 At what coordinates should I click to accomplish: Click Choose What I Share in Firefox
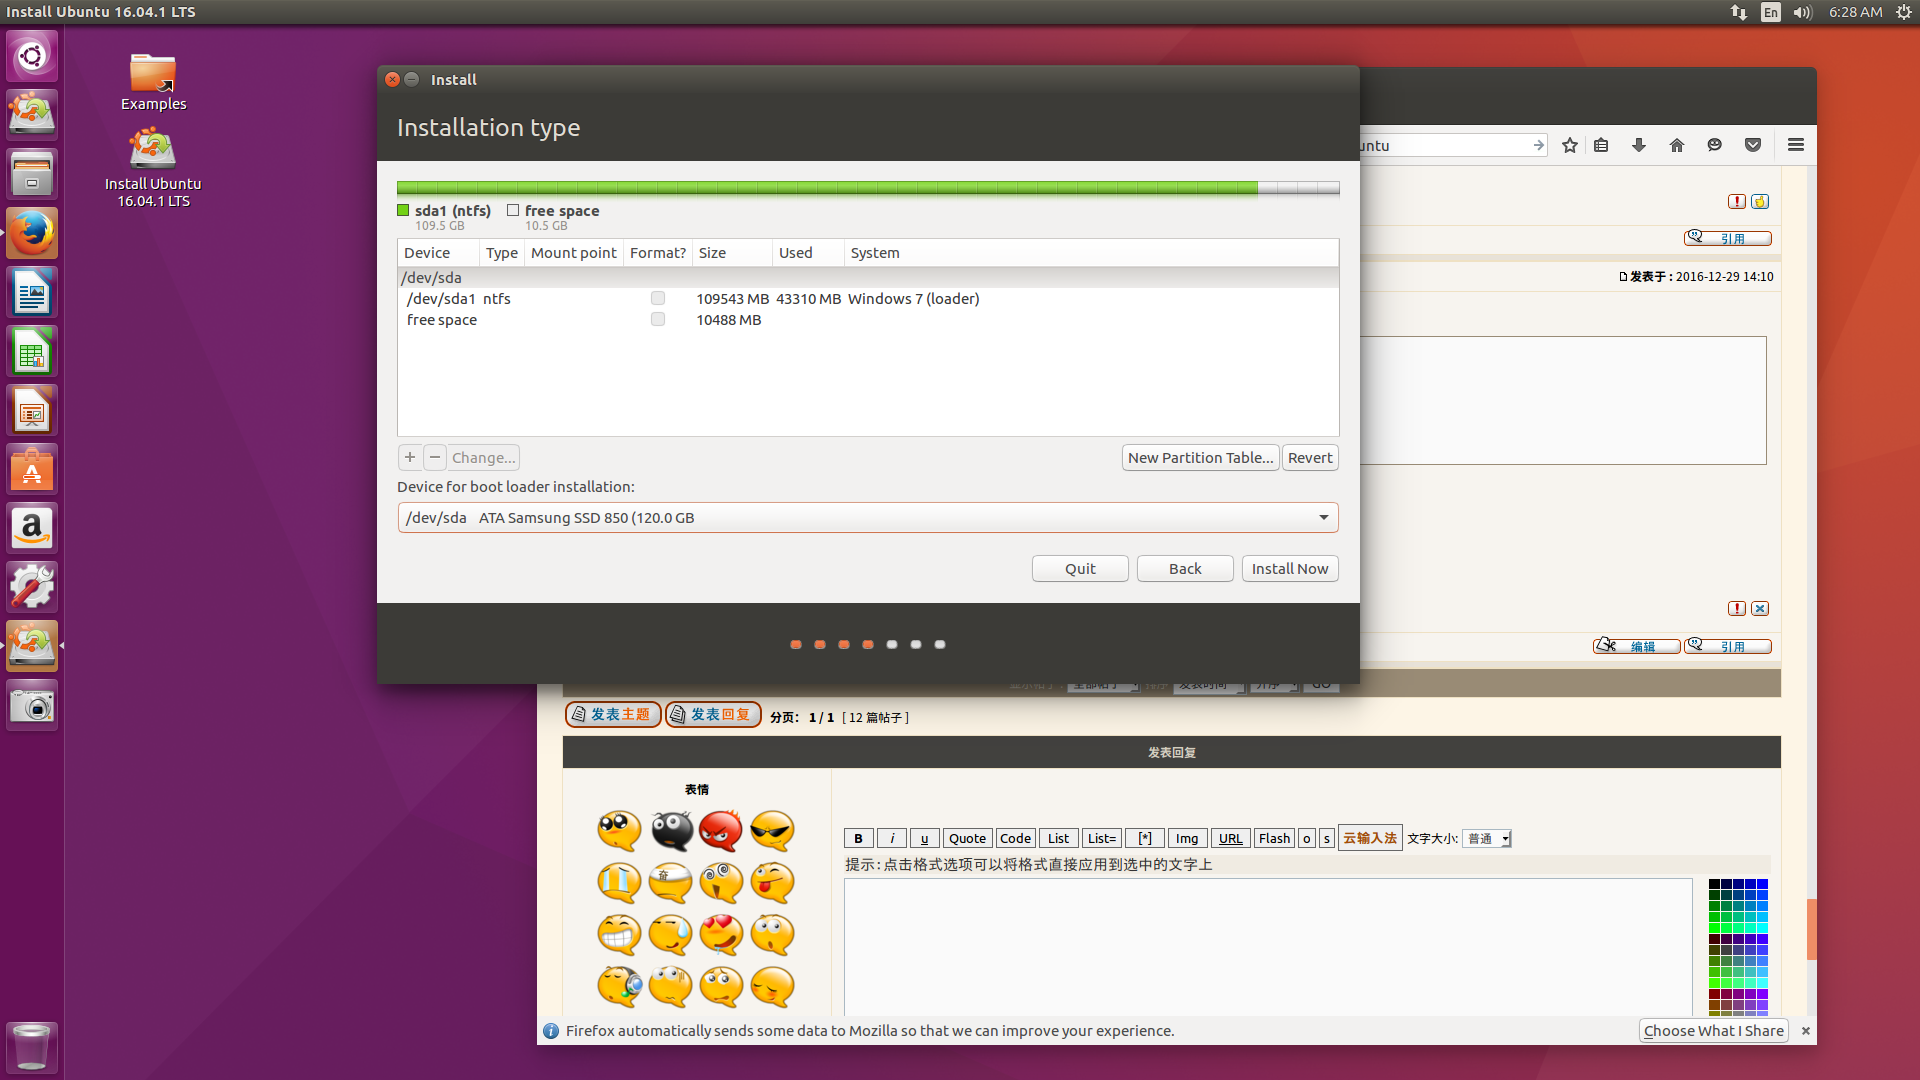[x=1714, y=1030]
